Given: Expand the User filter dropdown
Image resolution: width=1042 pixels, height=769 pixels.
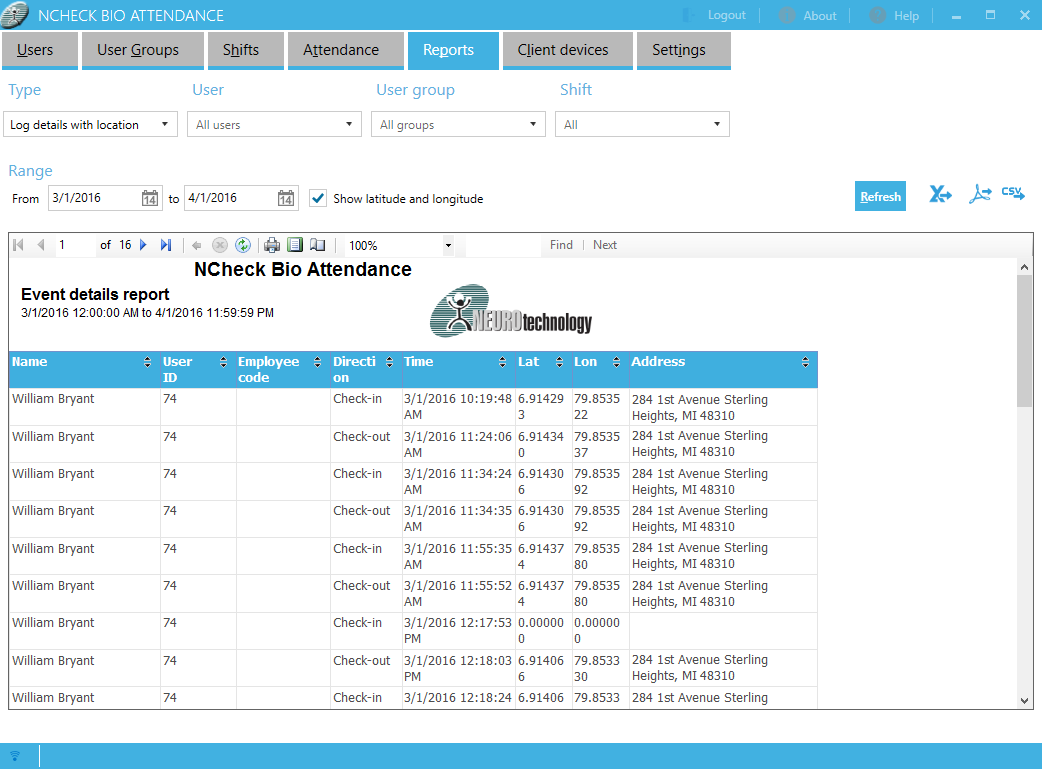Looking at the screenshot, I should click(274, 124).
